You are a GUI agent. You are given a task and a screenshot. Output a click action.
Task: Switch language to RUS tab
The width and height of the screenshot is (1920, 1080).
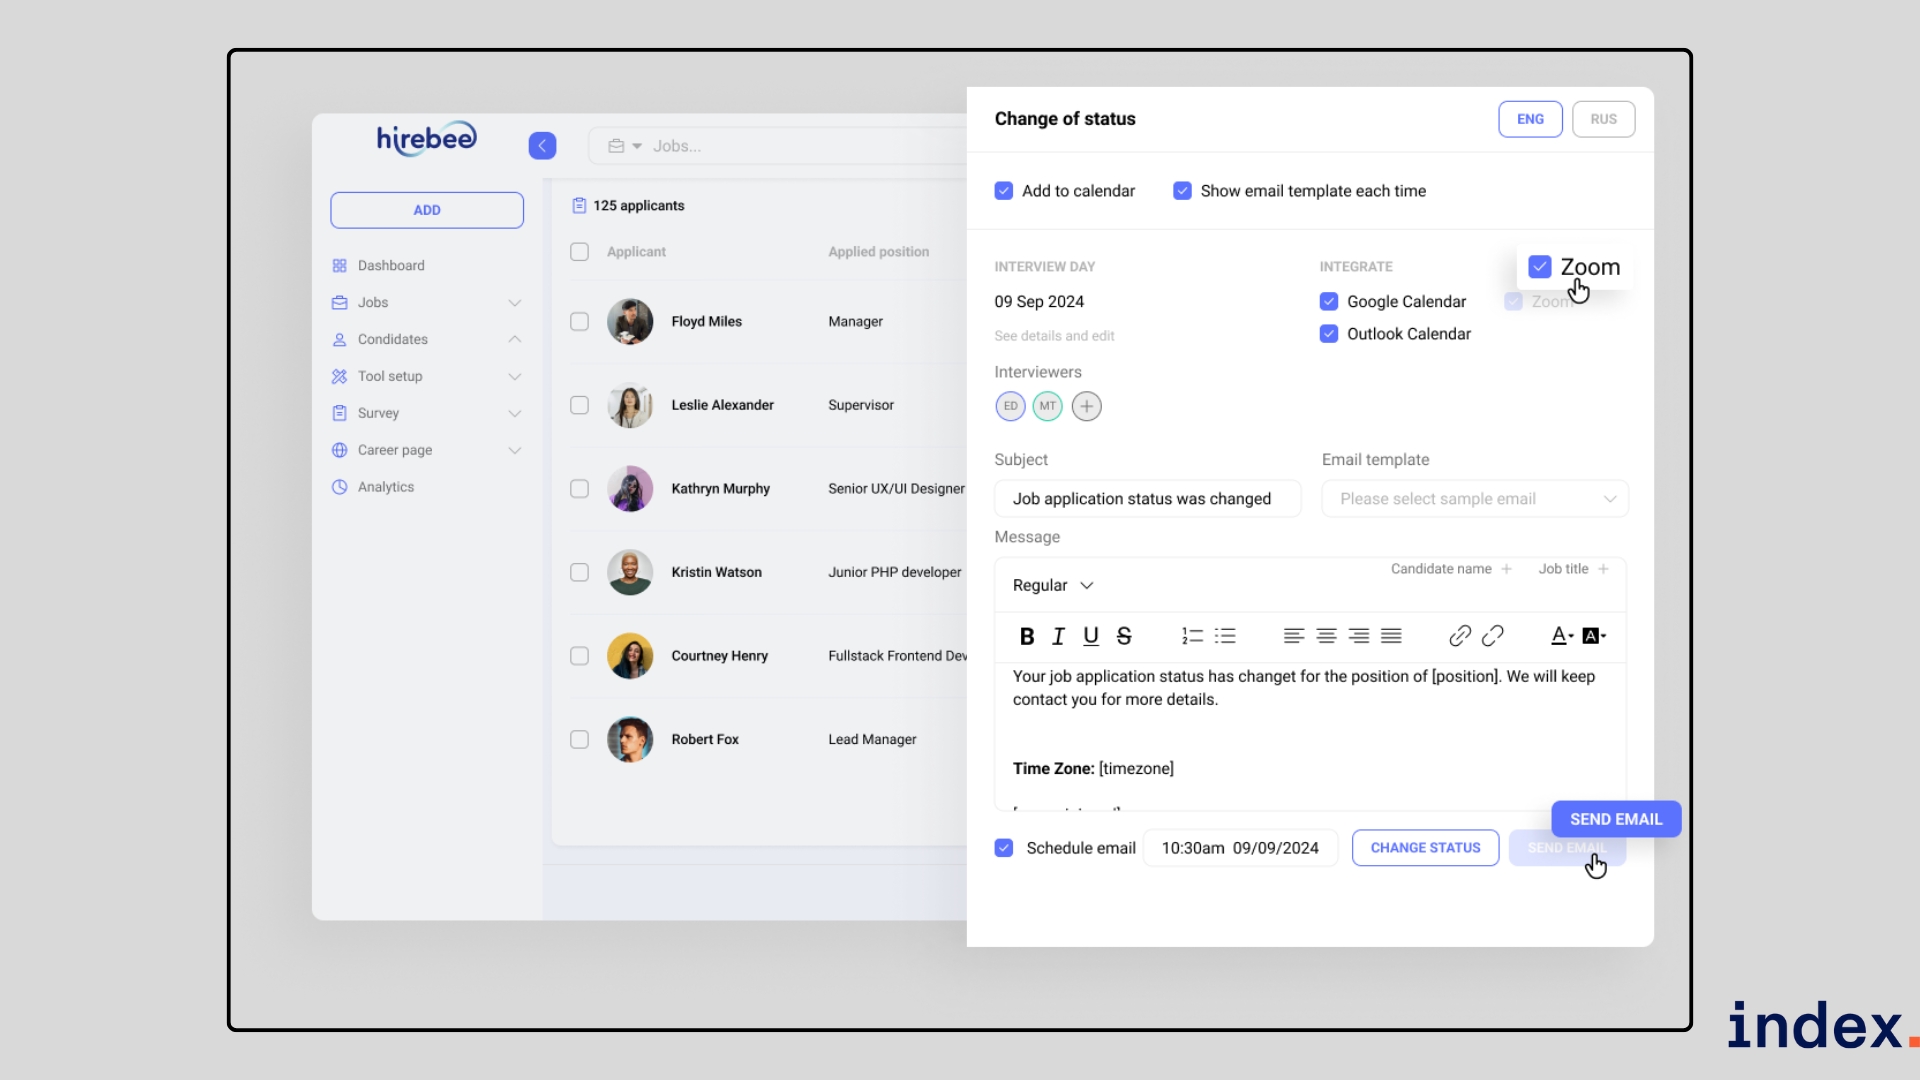point(1603,119)
